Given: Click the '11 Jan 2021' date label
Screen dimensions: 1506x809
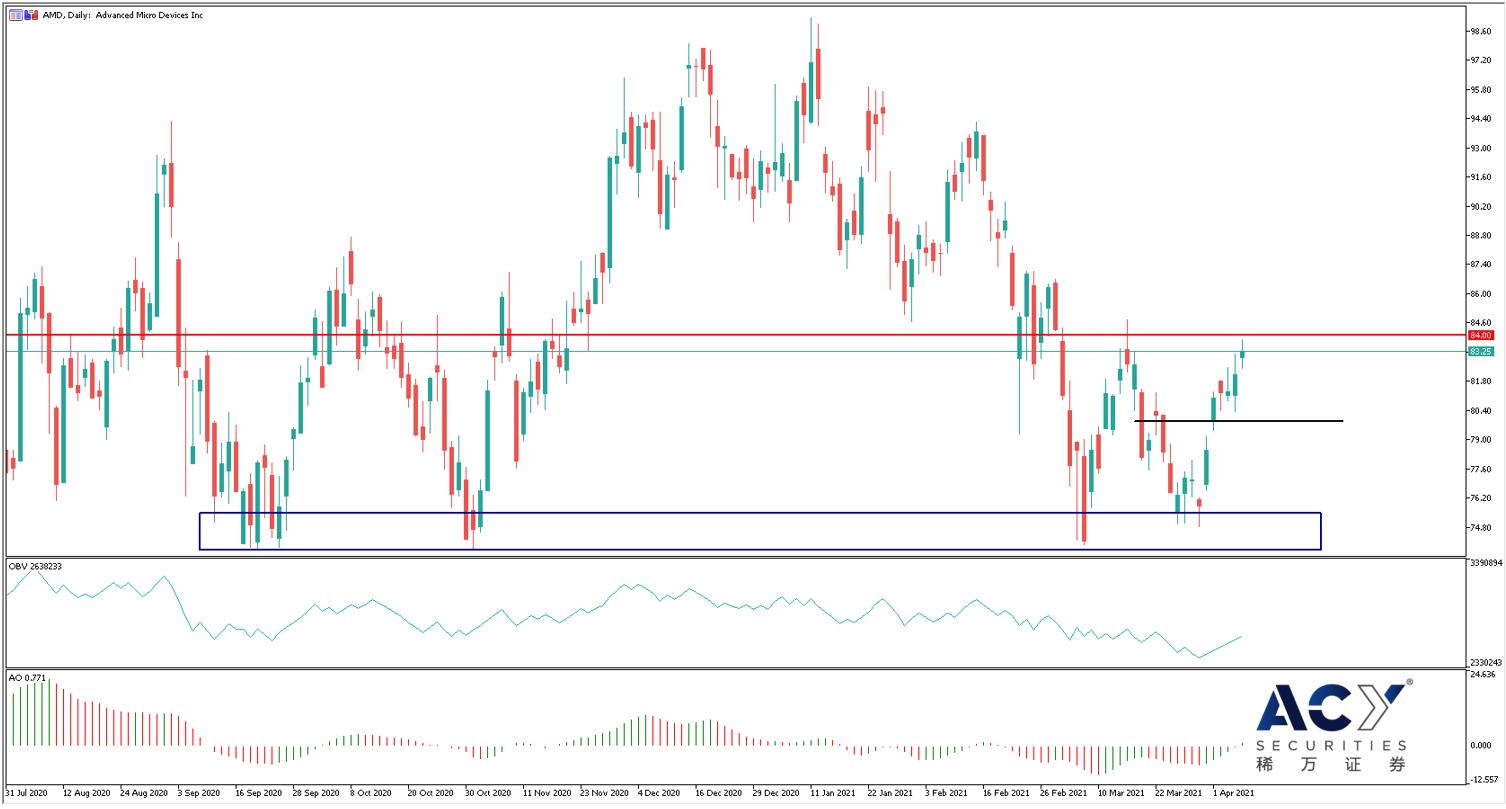Looking at the screenshot, I should coord(835,792).
